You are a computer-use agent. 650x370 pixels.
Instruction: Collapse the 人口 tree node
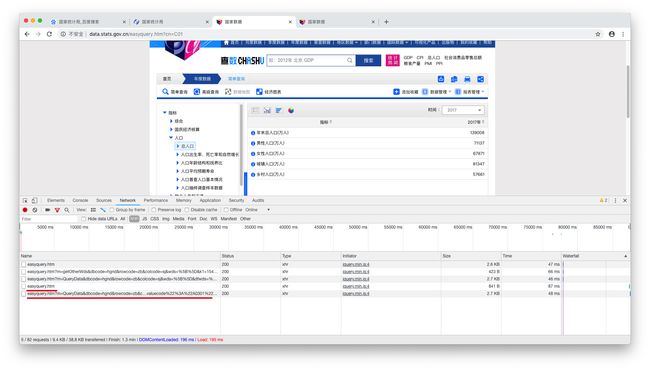click(171, 138)
